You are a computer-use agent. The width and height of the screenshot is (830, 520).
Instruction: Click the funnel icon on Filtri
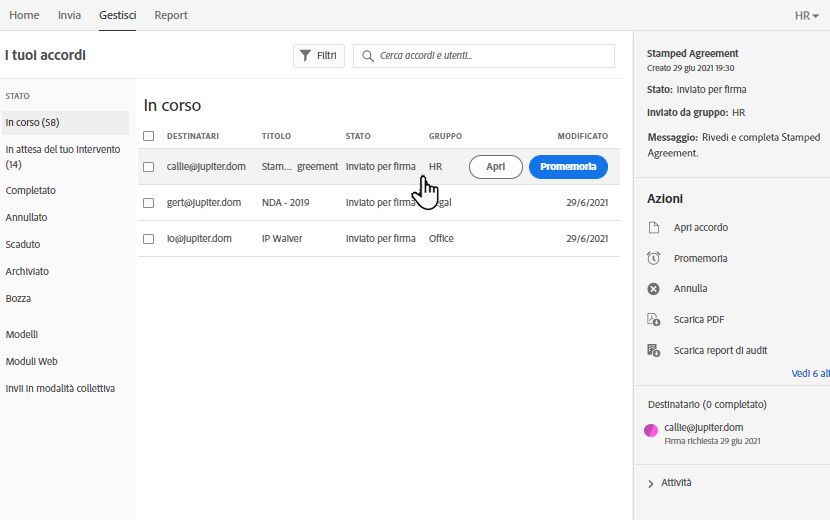[x=305, y=56]
